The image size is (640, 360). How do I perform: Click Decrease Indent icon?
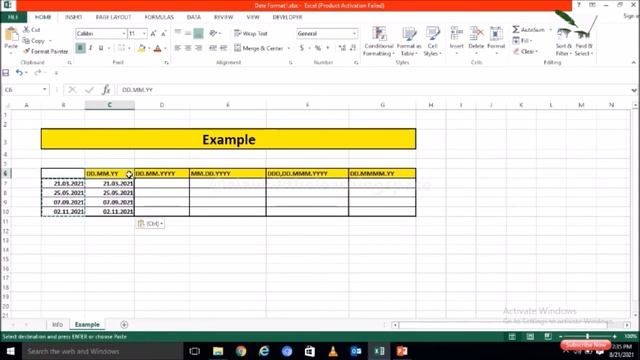coord(213,48)
